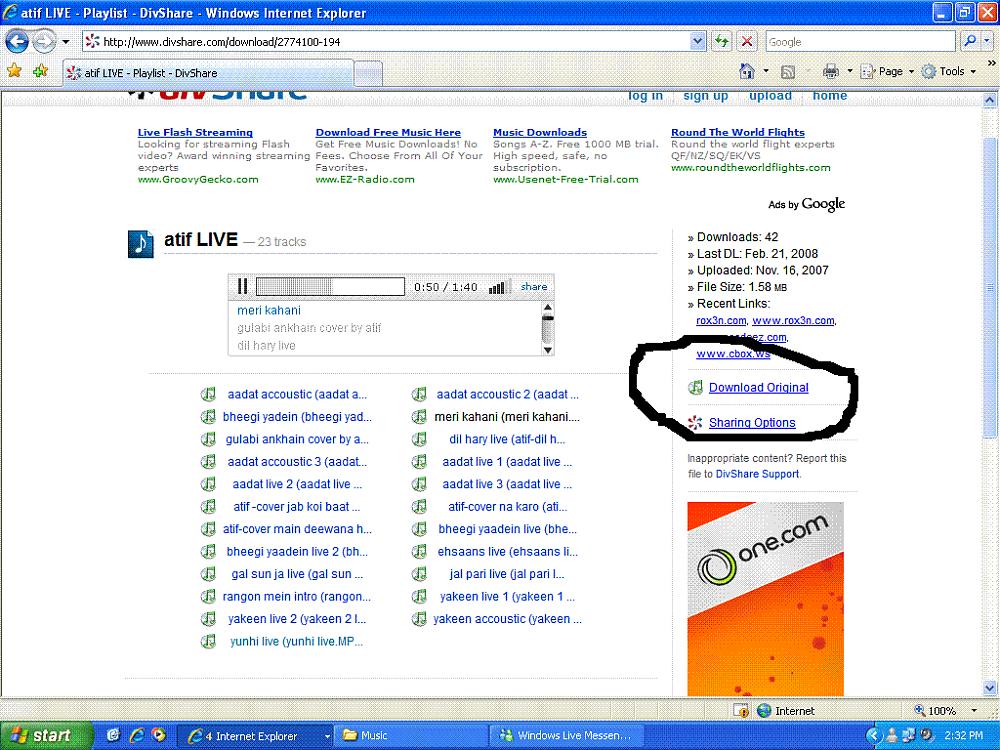Click the one.com banner advertisement
This screenshot has width=1000, height=750.
[x=765, y=599]
